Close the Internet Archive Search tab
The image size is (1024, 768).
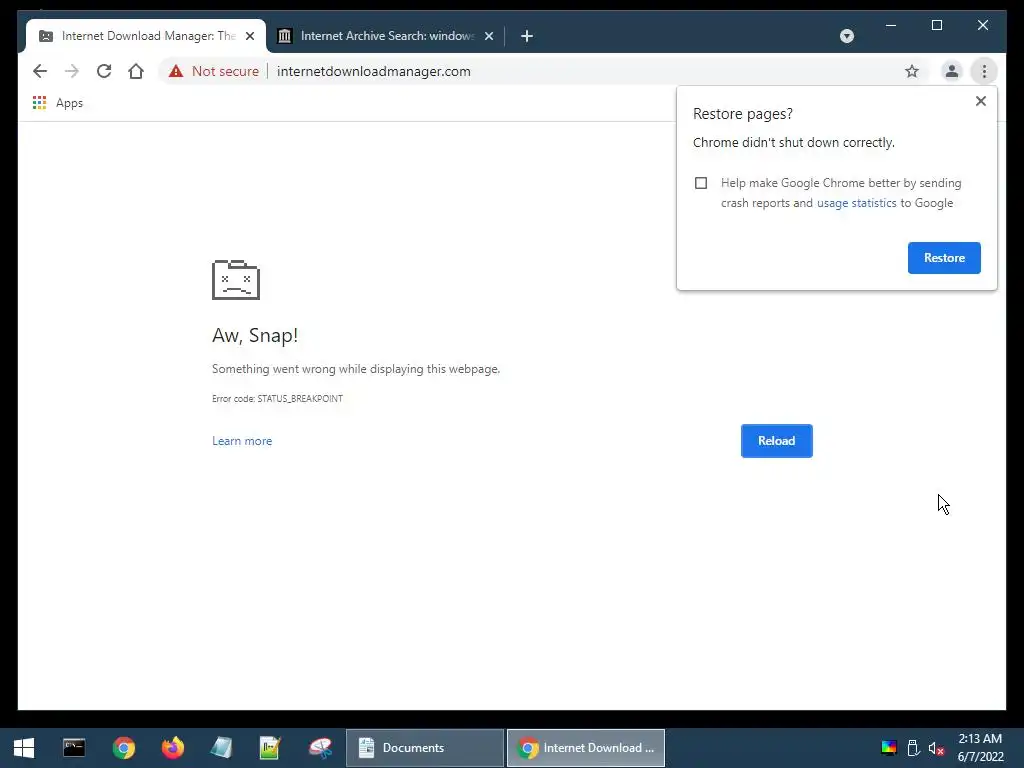coord(489,36)
